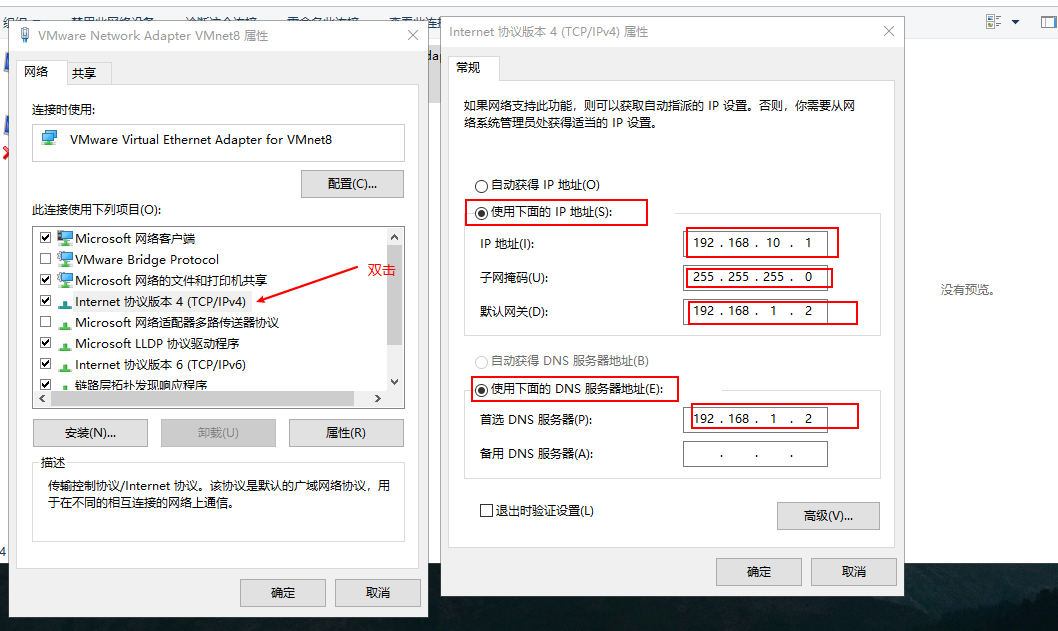The image size is (1058, 631).
Task: Confirm IPv4 properties with 确定
Action: click(x=759, y=572)
